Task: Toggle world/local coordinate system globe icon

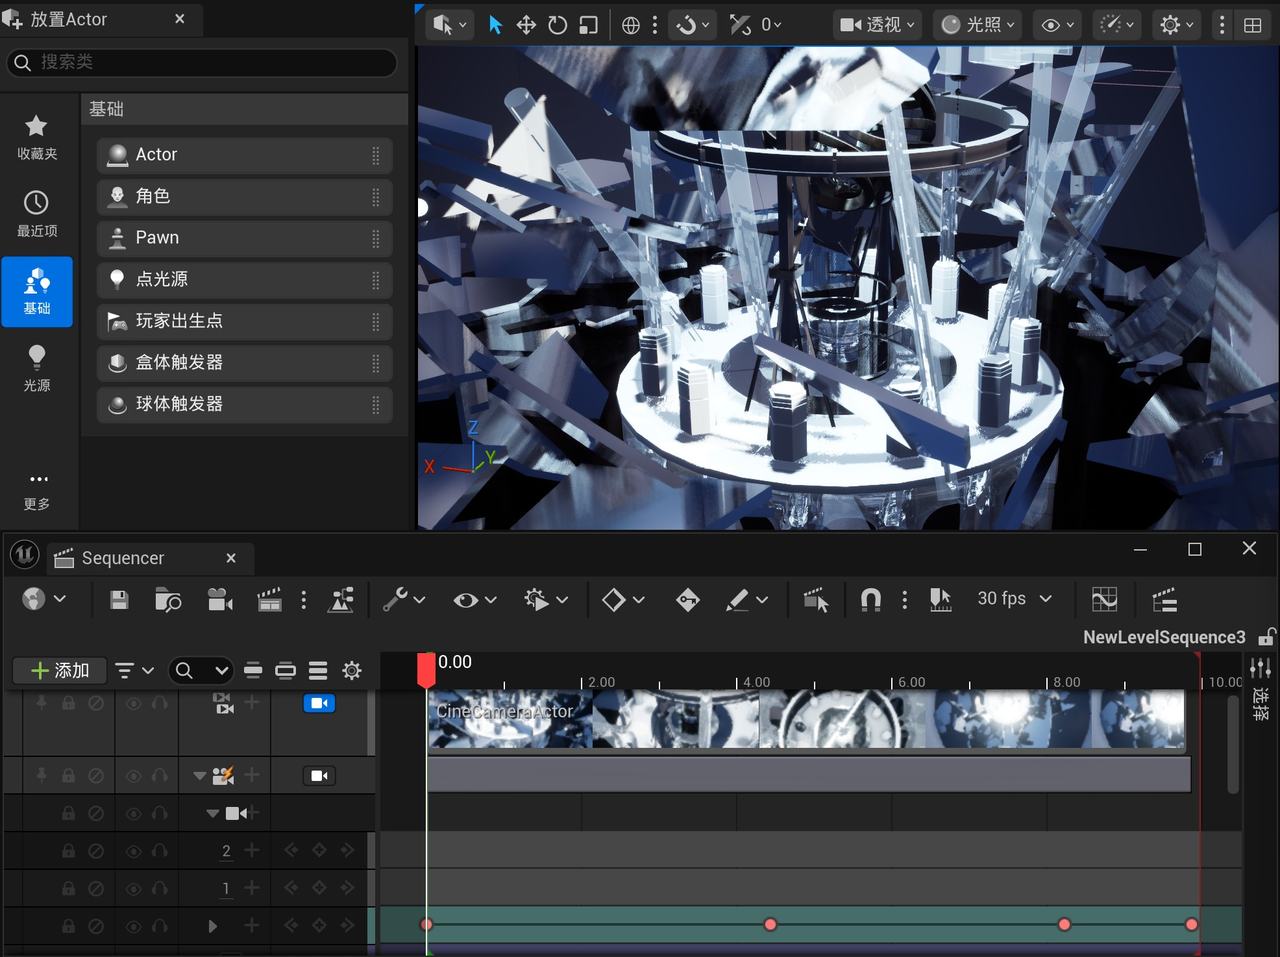Action: (x=631, y=25)
